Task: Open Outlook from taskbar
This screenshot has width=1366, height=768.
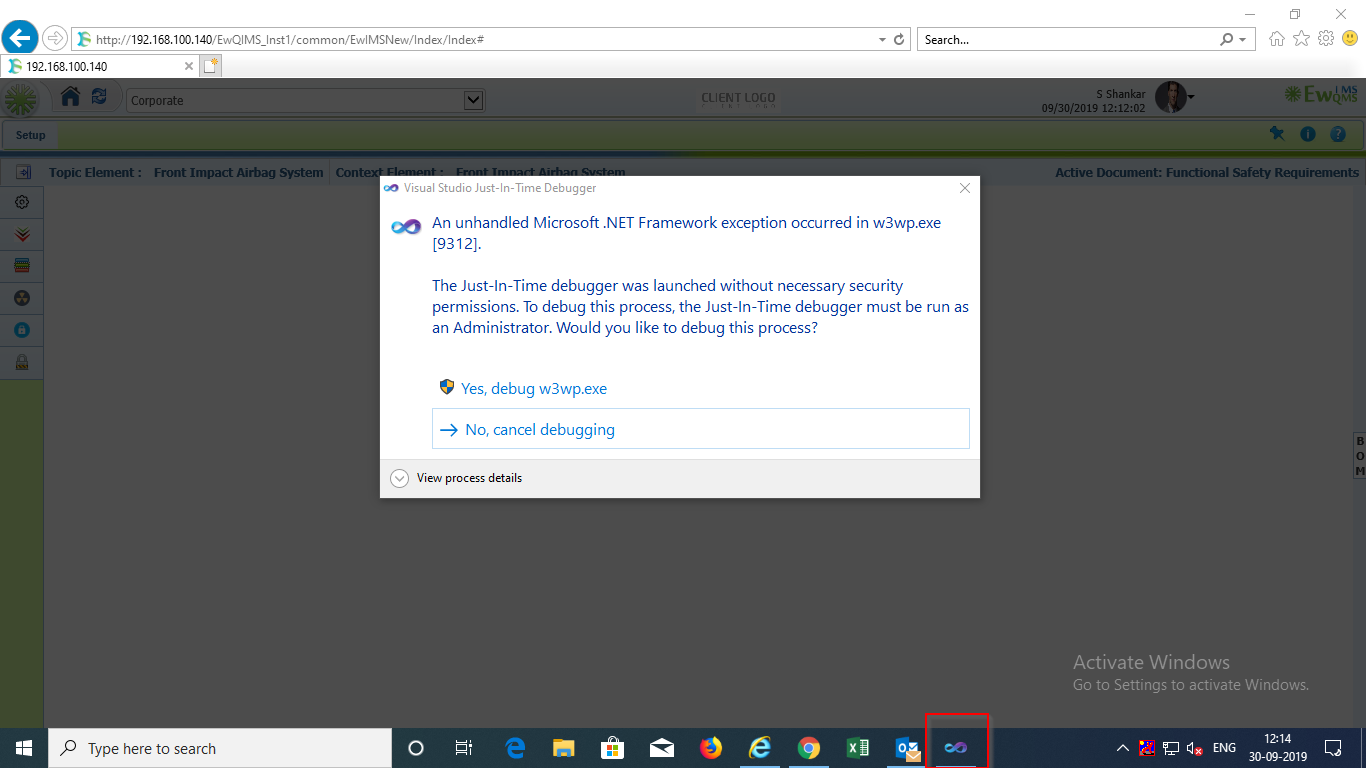Action: tap(907, 748)
